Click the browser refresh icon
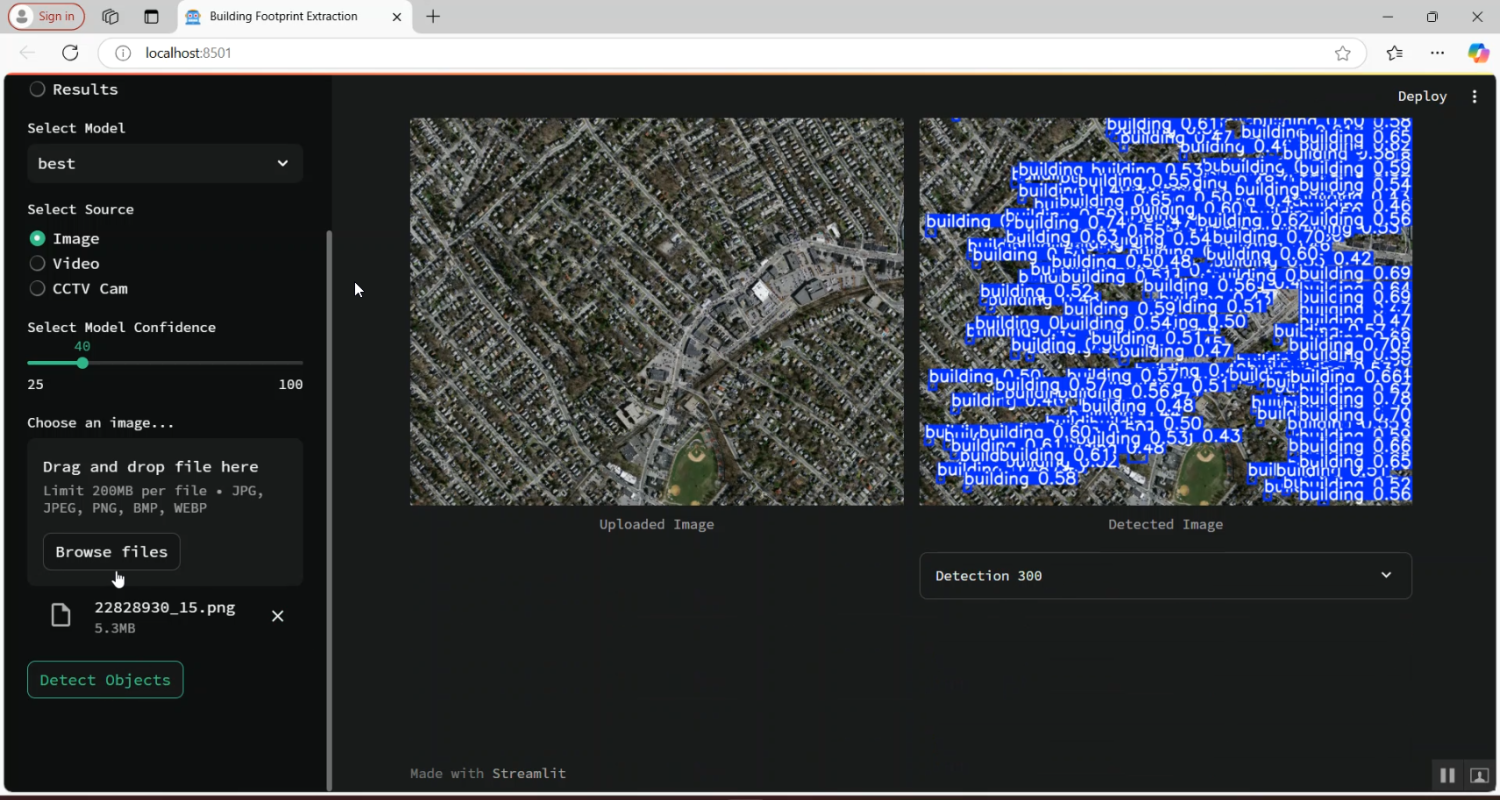 click(x=70, y=53)
